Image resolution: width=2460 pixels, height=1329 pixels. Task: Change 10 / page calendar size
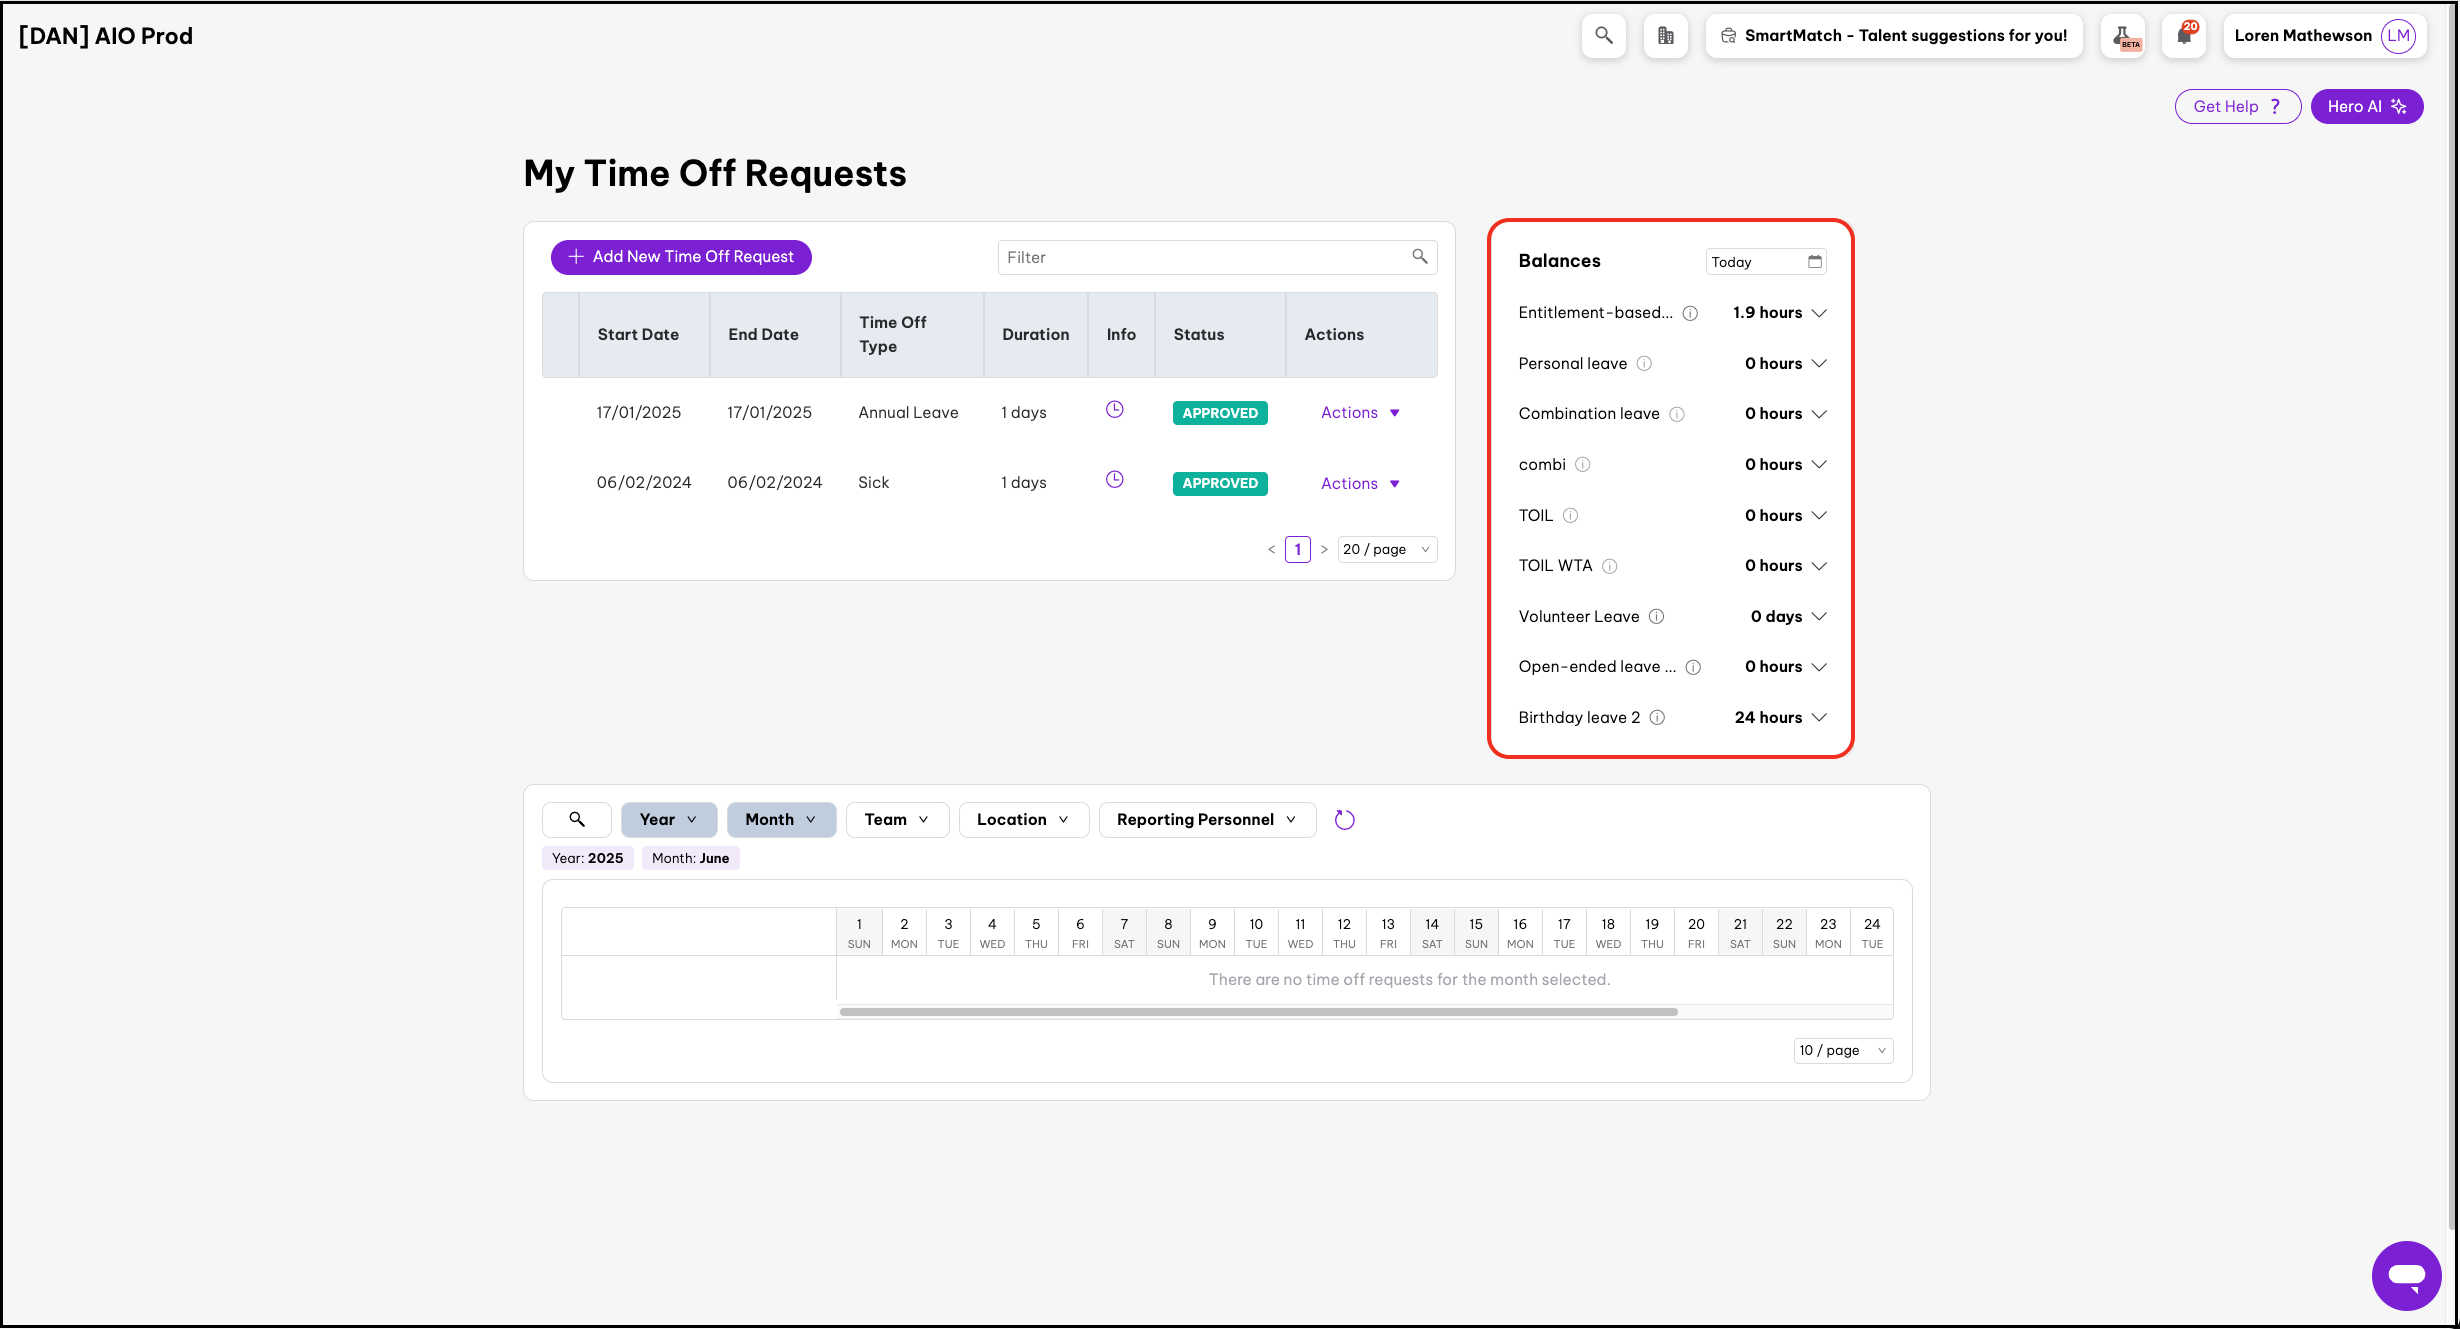1843,1051
